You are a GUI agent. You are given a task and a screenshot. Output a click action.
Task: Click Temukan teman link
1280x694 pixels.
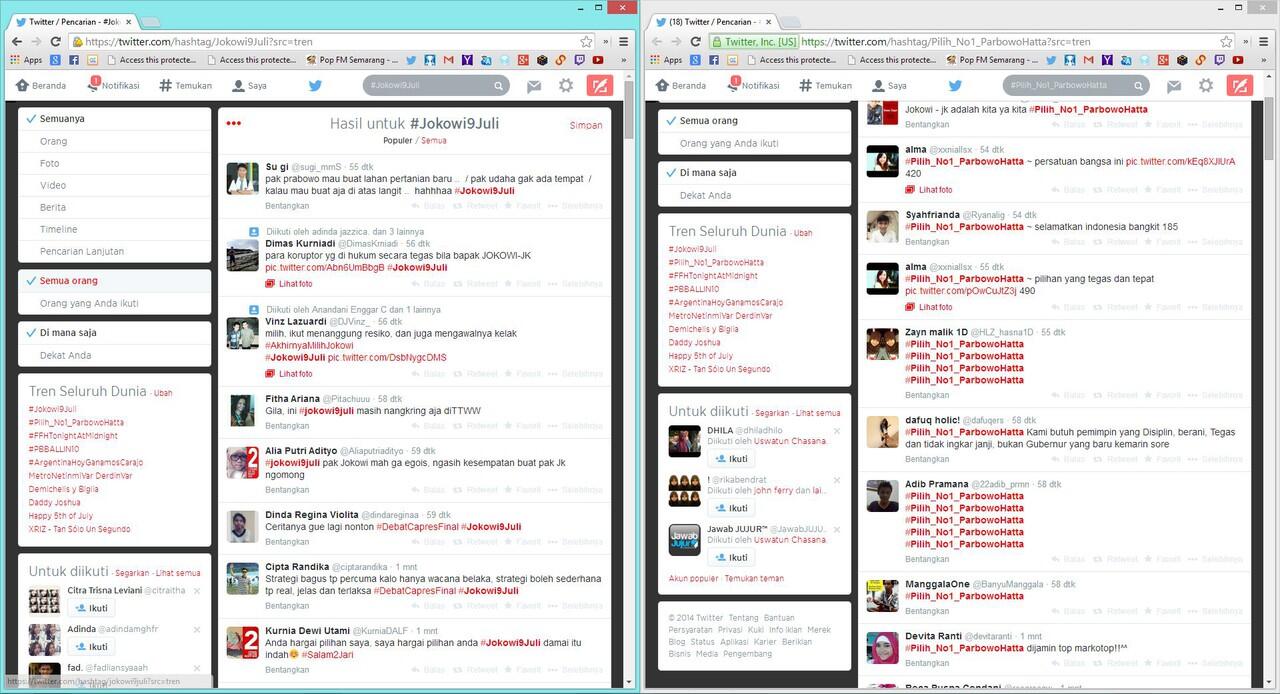pos(754,578)
